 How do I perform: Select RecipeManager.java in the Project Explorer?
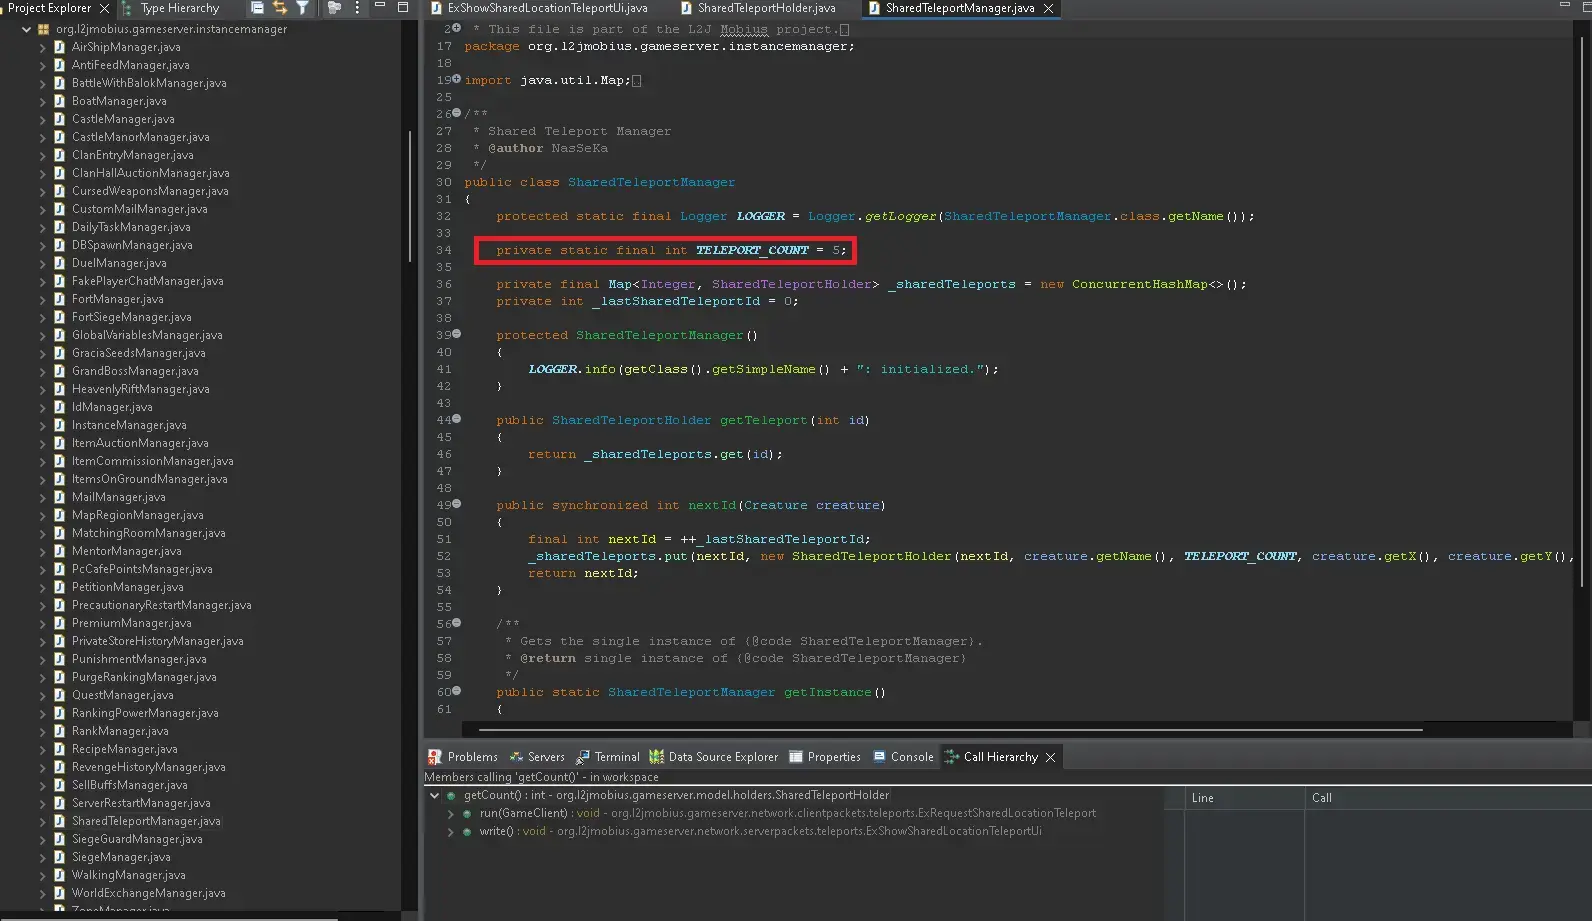[124, 749]
